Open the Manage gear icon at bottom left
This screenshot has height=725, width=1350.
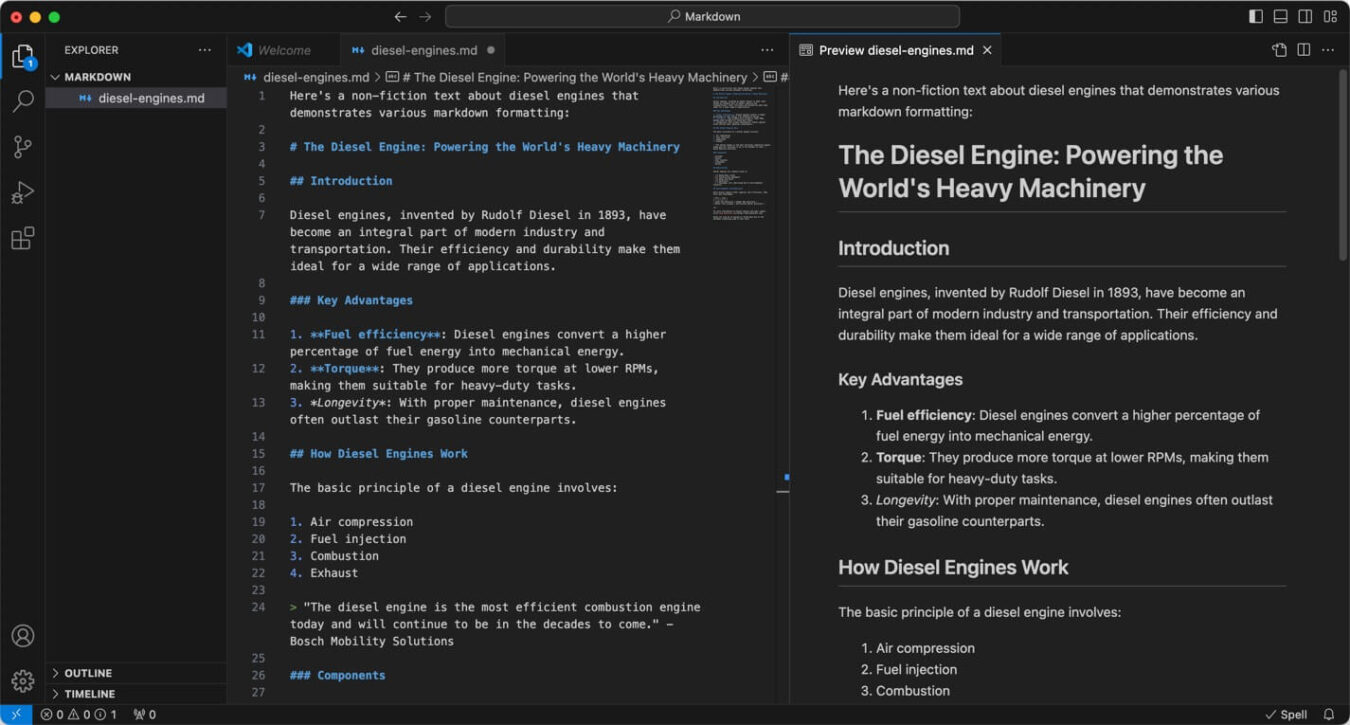pyautogui.click(x=22, y=681)
